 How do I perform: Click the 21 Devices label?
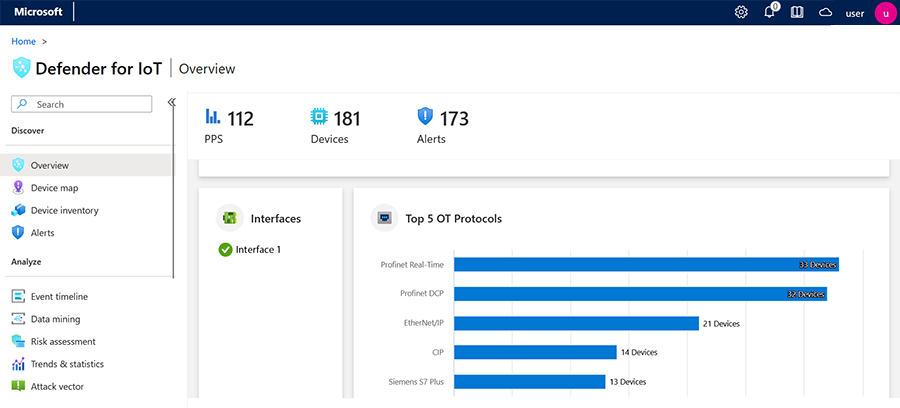point(721,324)
